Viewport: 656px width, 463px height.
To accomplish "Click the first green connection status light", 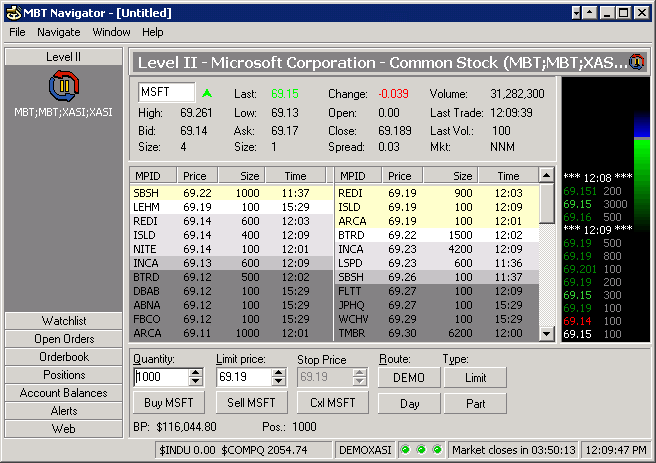I will pos(405,450).
